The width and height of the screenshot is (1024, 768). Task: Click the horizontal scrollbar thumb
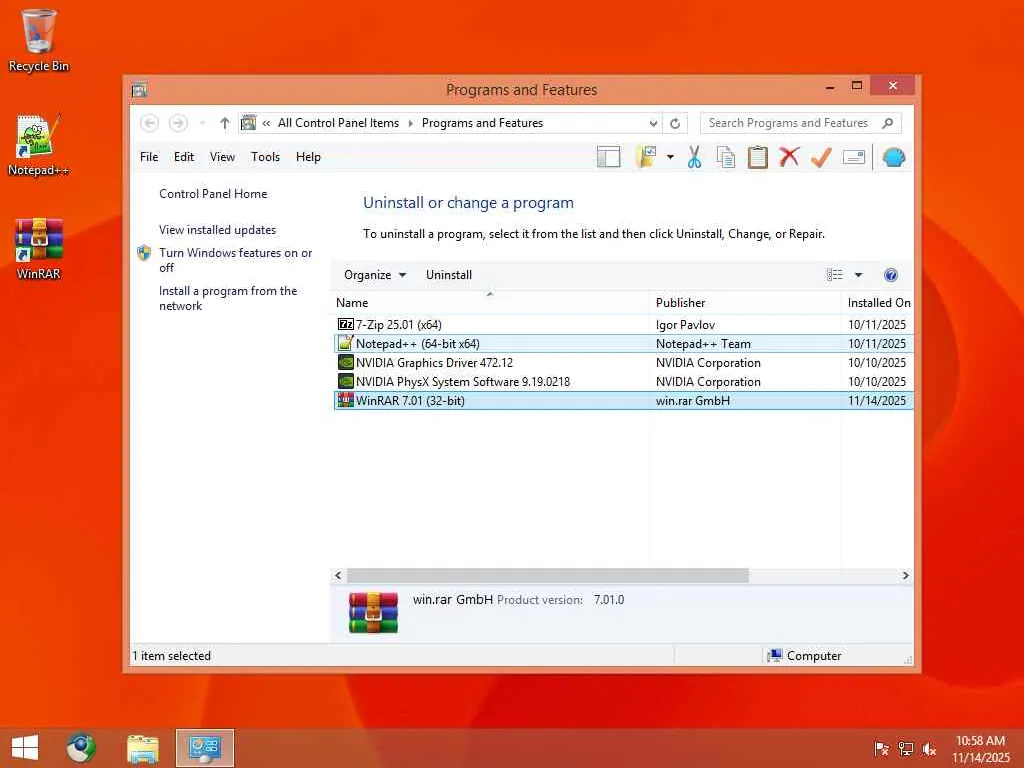(547, 575)
